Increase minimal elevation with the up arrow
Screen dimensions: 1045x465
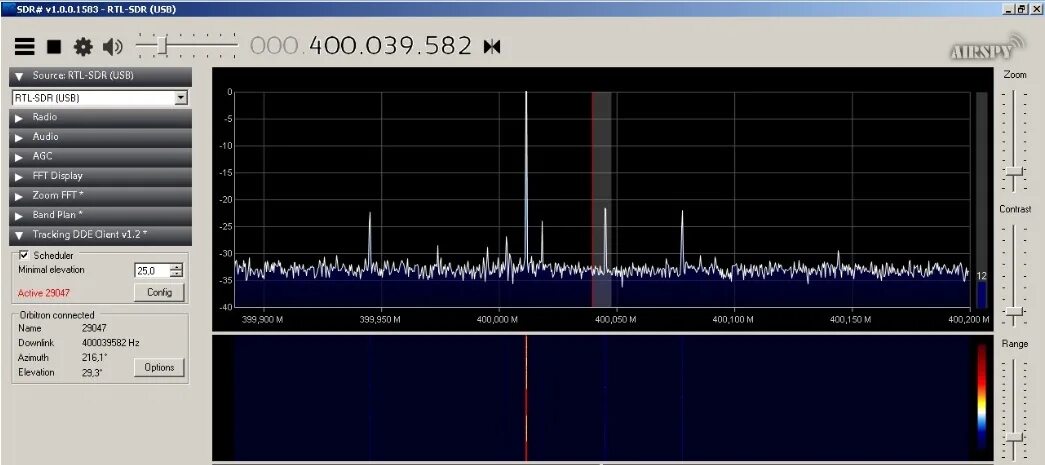tap(177, 267)
